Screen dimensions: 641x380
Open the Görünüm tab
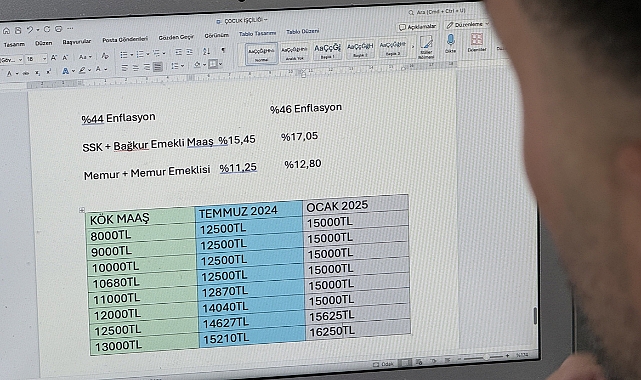coord(216,36)
